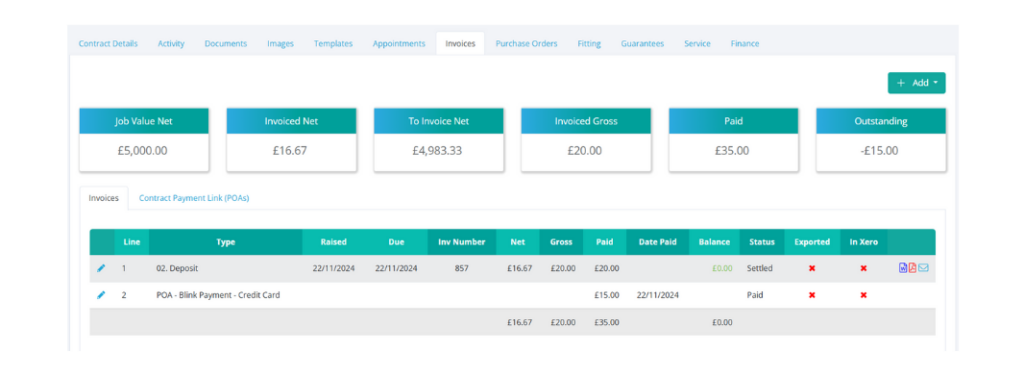1024x376 pixels.
Task: Select the Invoices sub-tab
Action: [x=104, y=198]
